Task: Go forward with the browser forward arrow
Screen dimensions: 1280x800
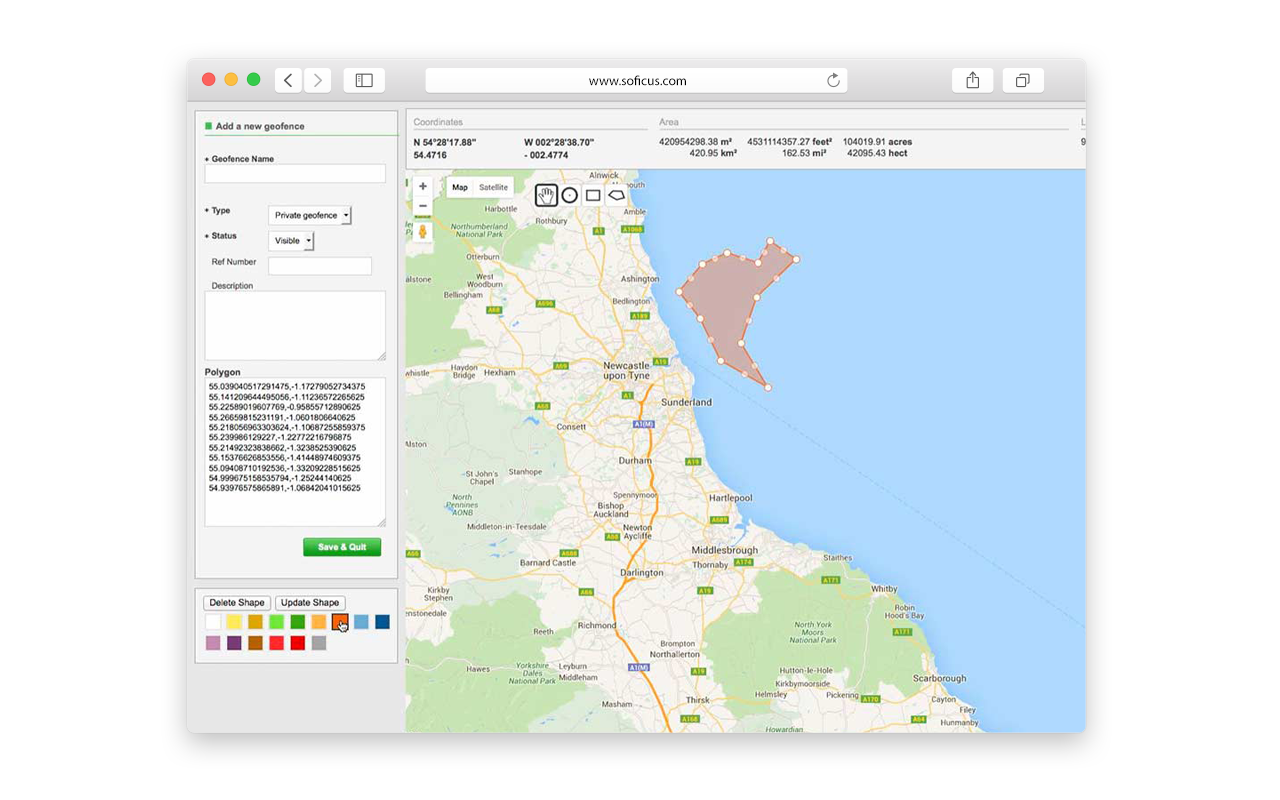Action: click(x=318, y=81)
